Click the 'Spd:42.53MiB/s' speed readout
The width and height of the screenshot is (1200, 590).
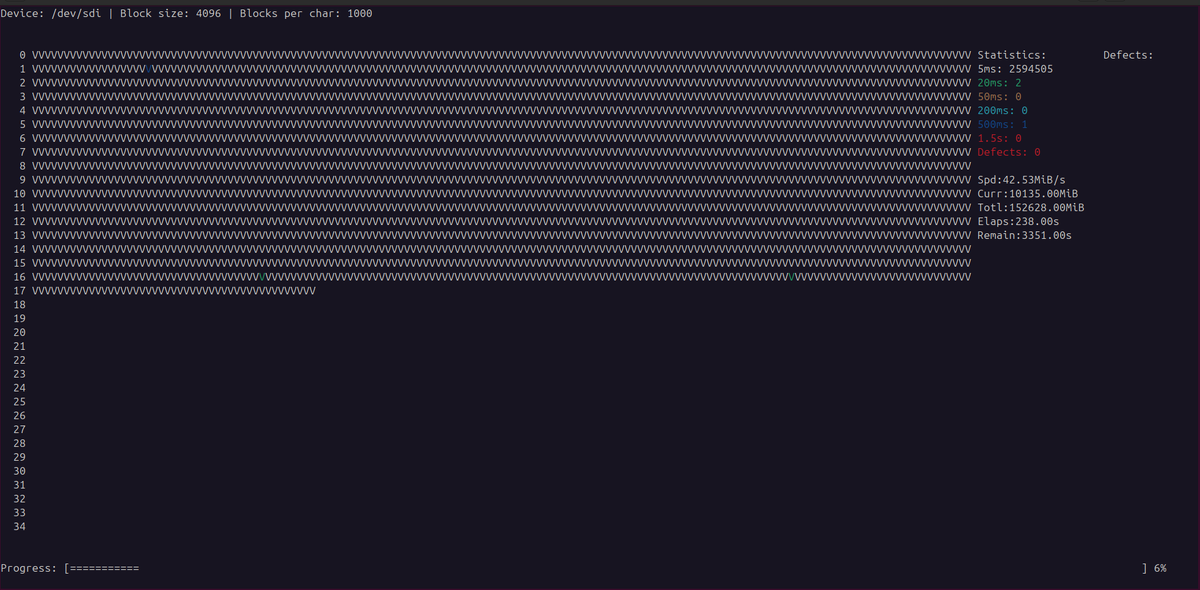(x=1021, y=180)
